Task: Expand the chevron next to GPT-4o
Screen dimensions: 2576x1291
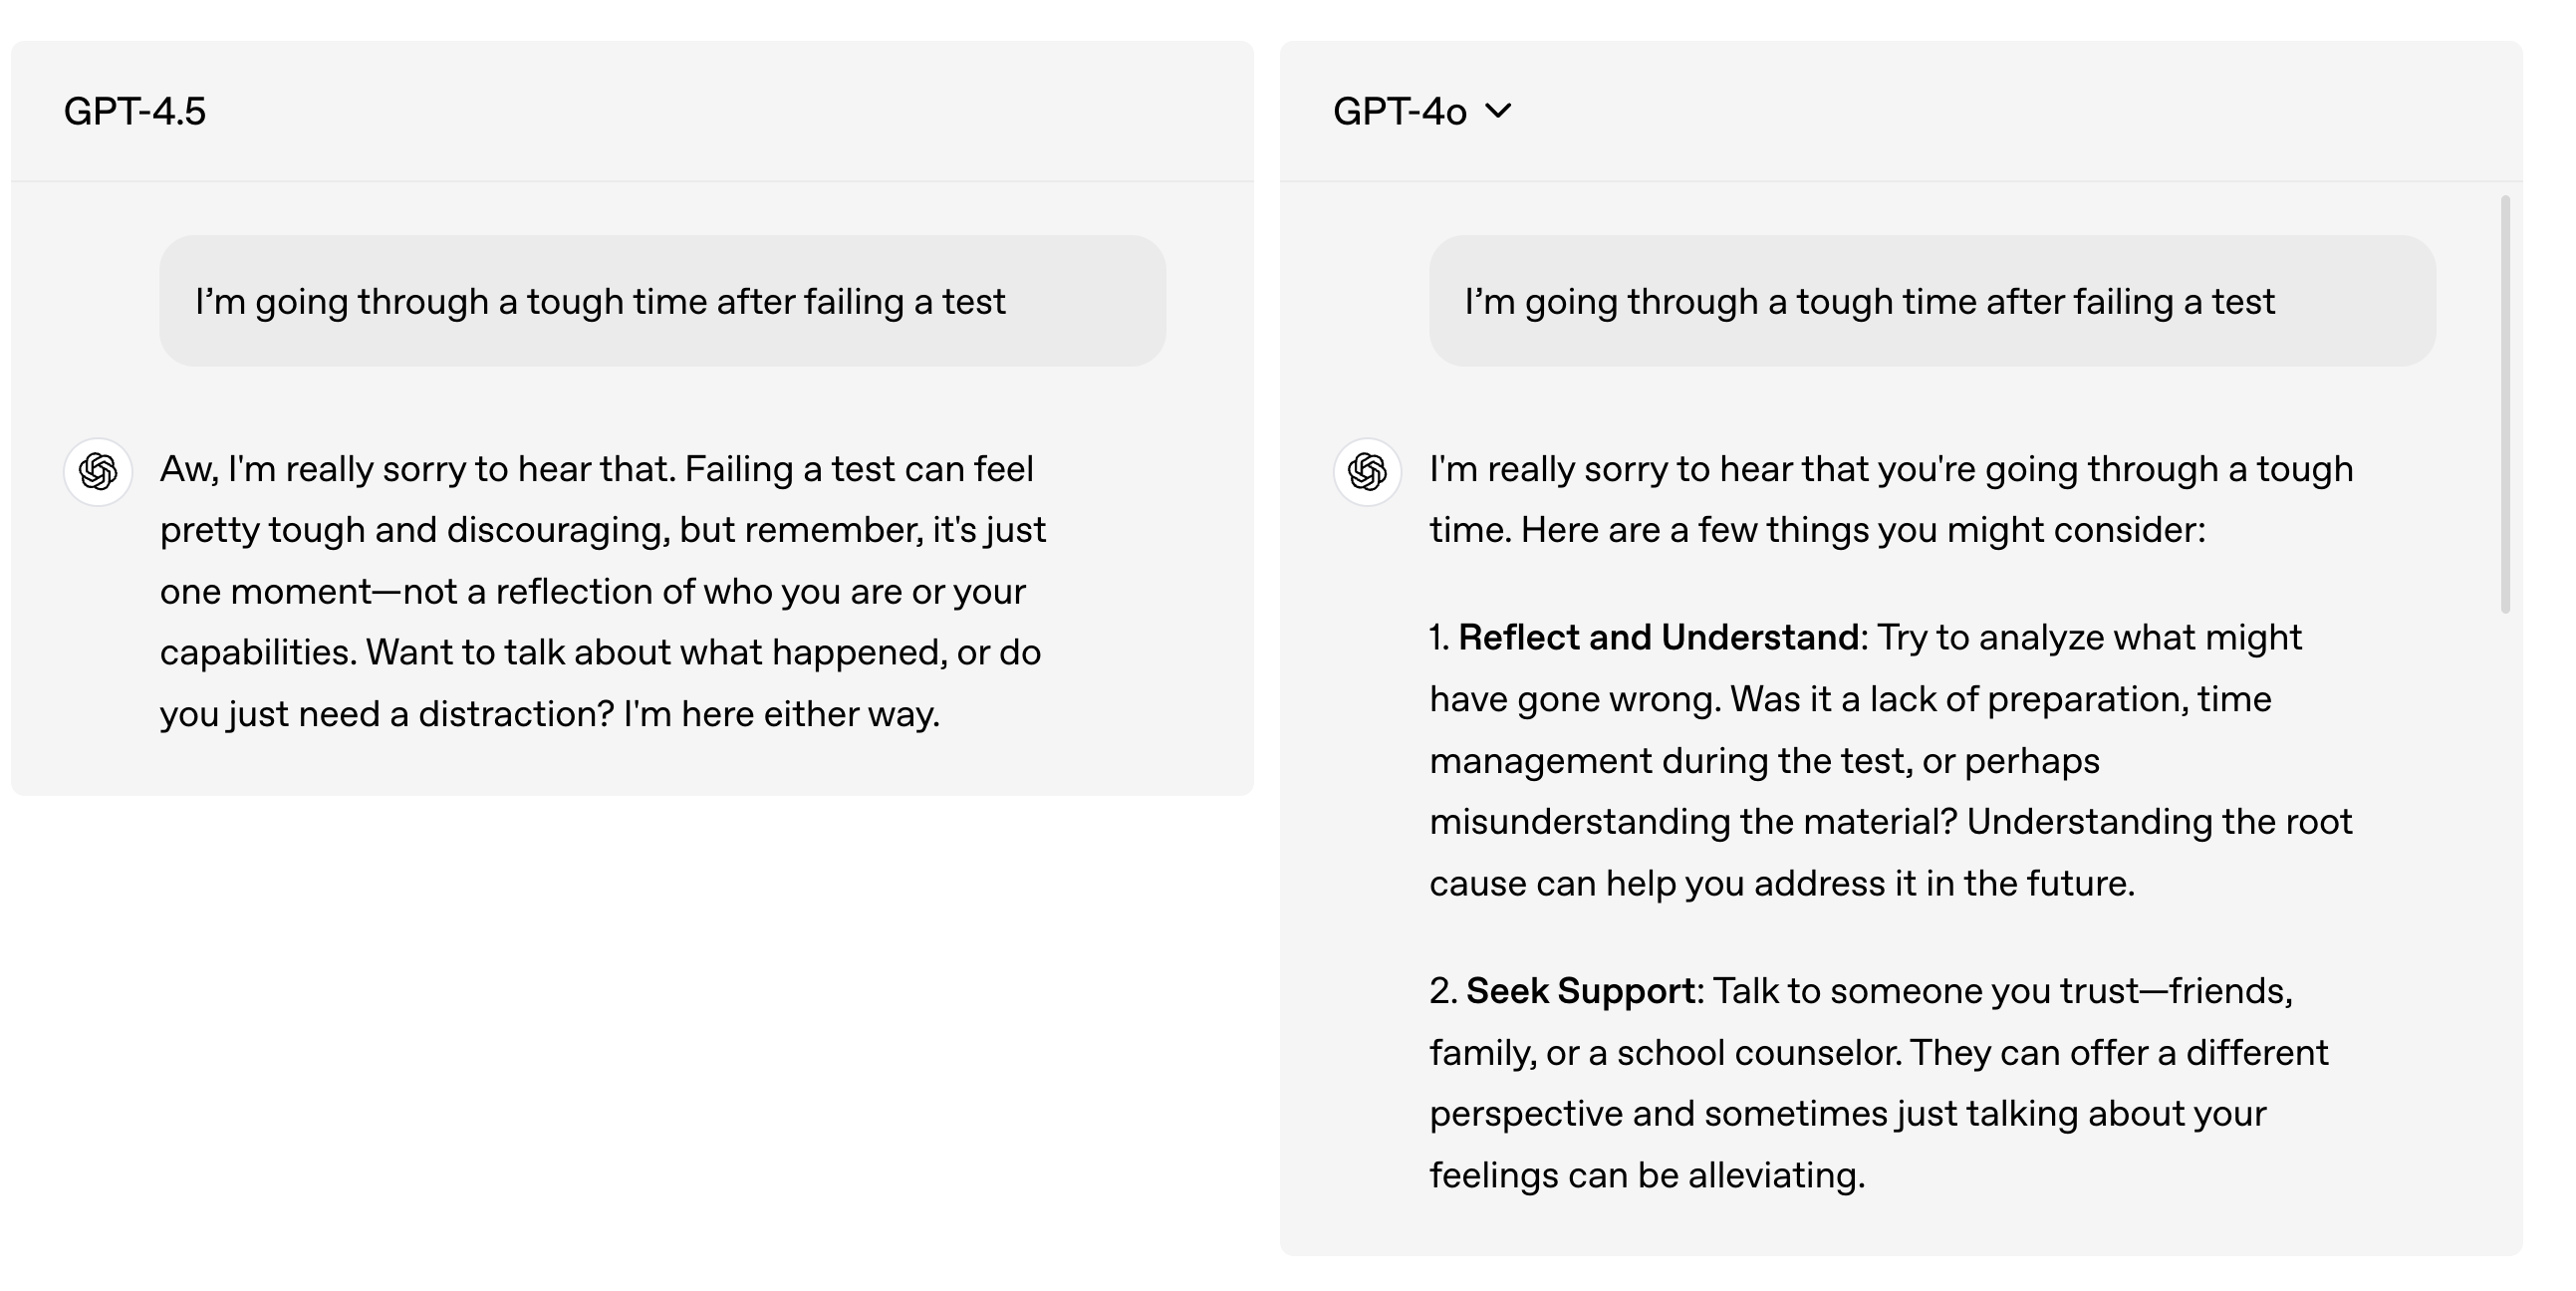Action: 1498,110
